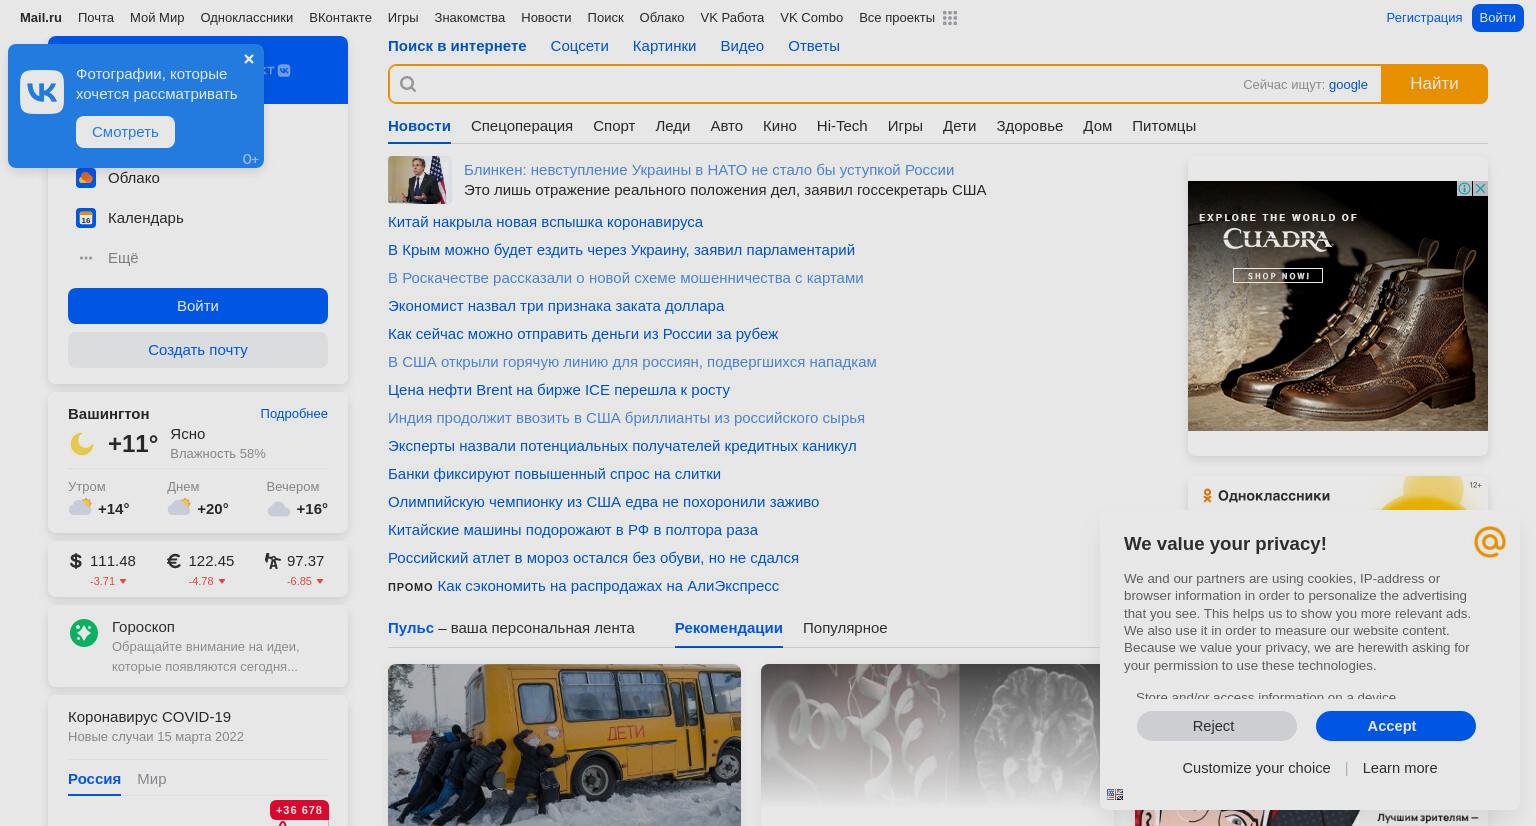The image size is (1536, 826).
Task: Open the Все проекты menu
Action: coord(897,18)
